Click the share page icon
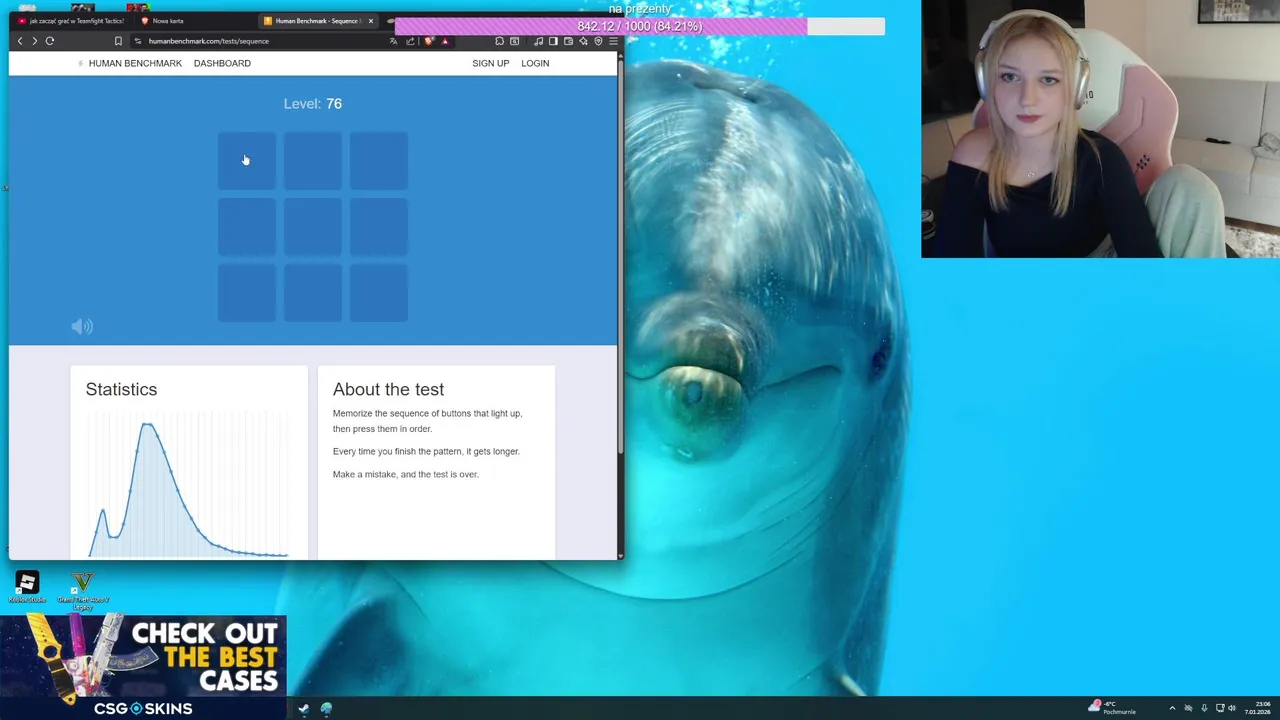The image size is (1280, 720). 410,41
